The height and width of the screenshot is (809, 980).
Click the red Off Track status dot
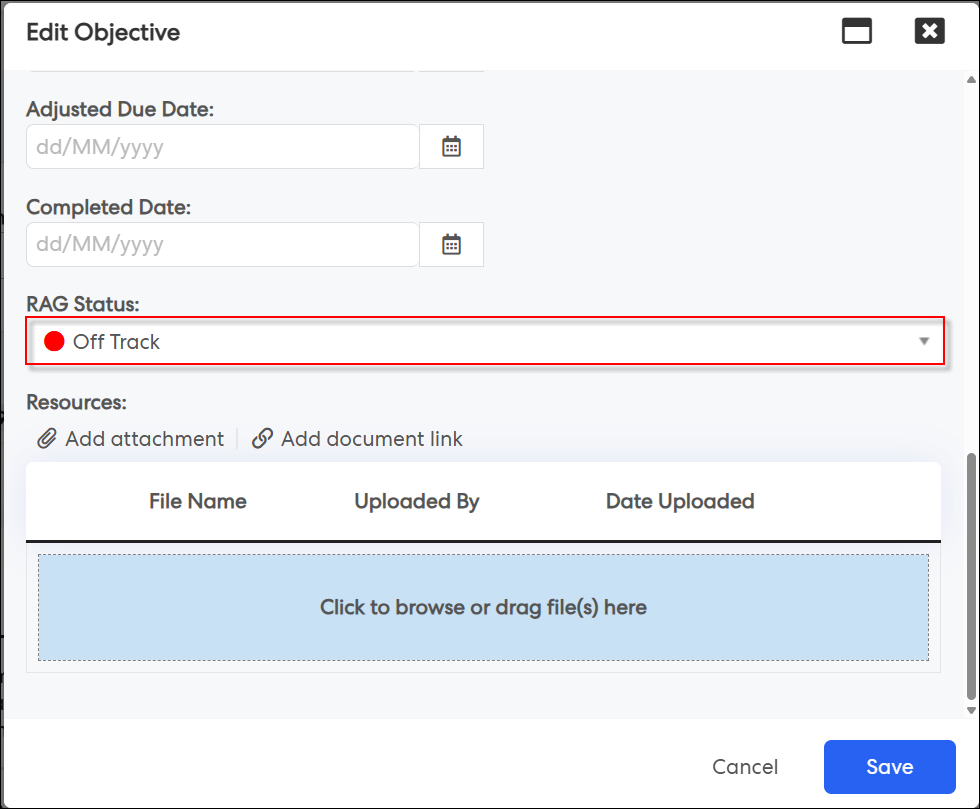54,341
